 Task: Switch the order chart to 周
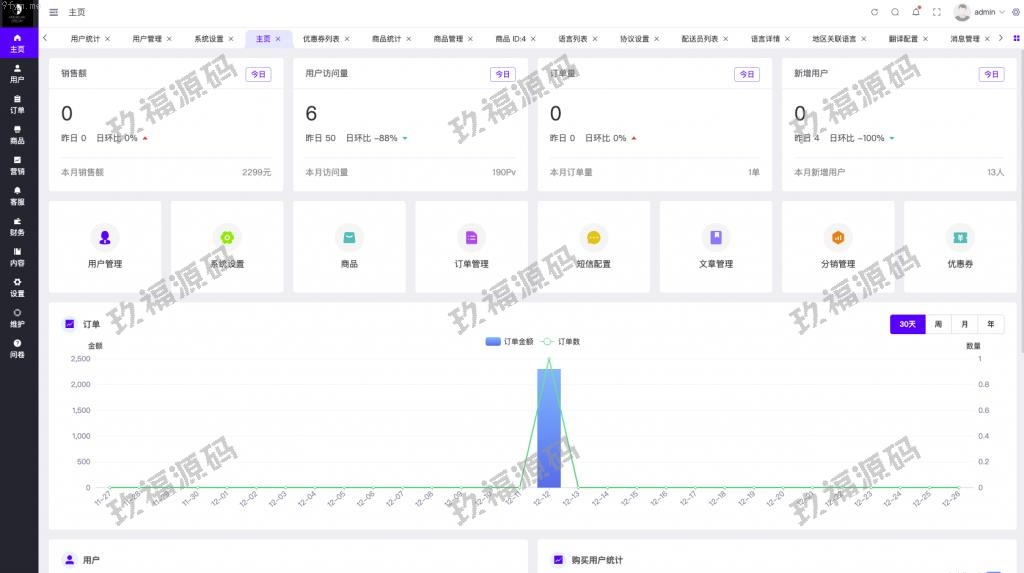[x=938, y=324]
